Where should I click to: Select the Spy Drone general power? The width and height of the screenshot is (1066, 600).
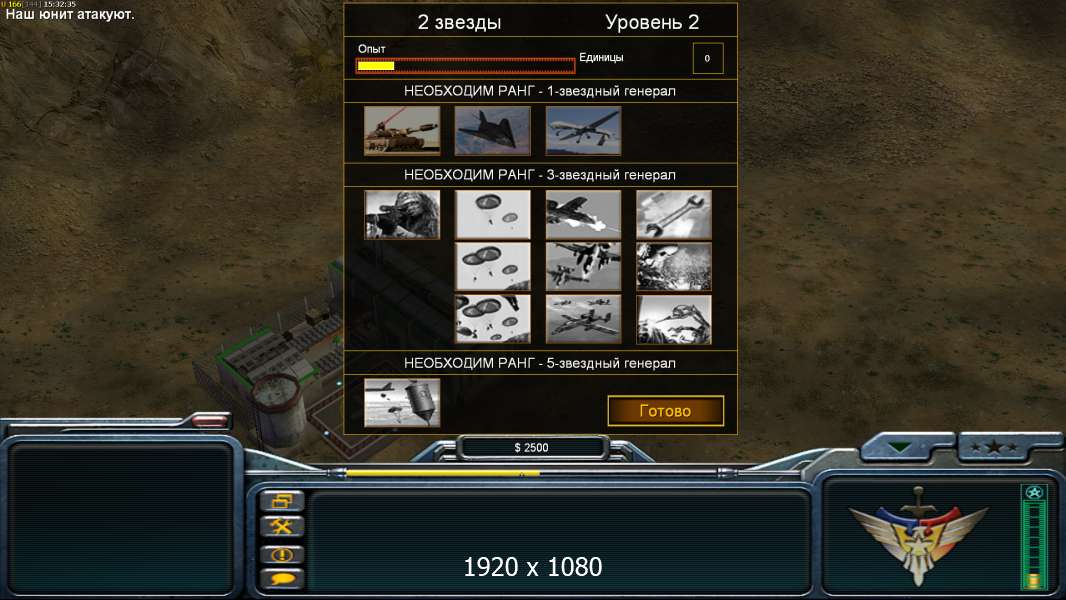583,130
